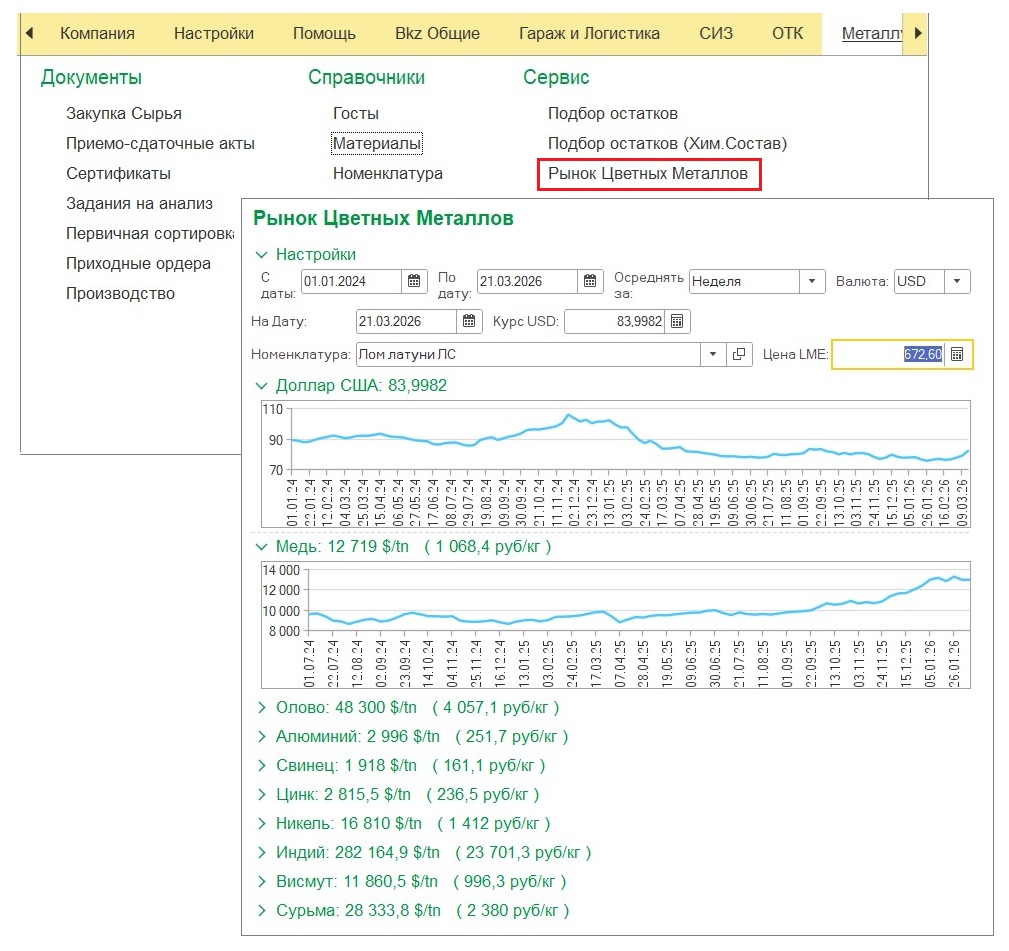Open calendar picker for start date field
The width and height of the screenshot is (1009, 951).
coord(415,282)
